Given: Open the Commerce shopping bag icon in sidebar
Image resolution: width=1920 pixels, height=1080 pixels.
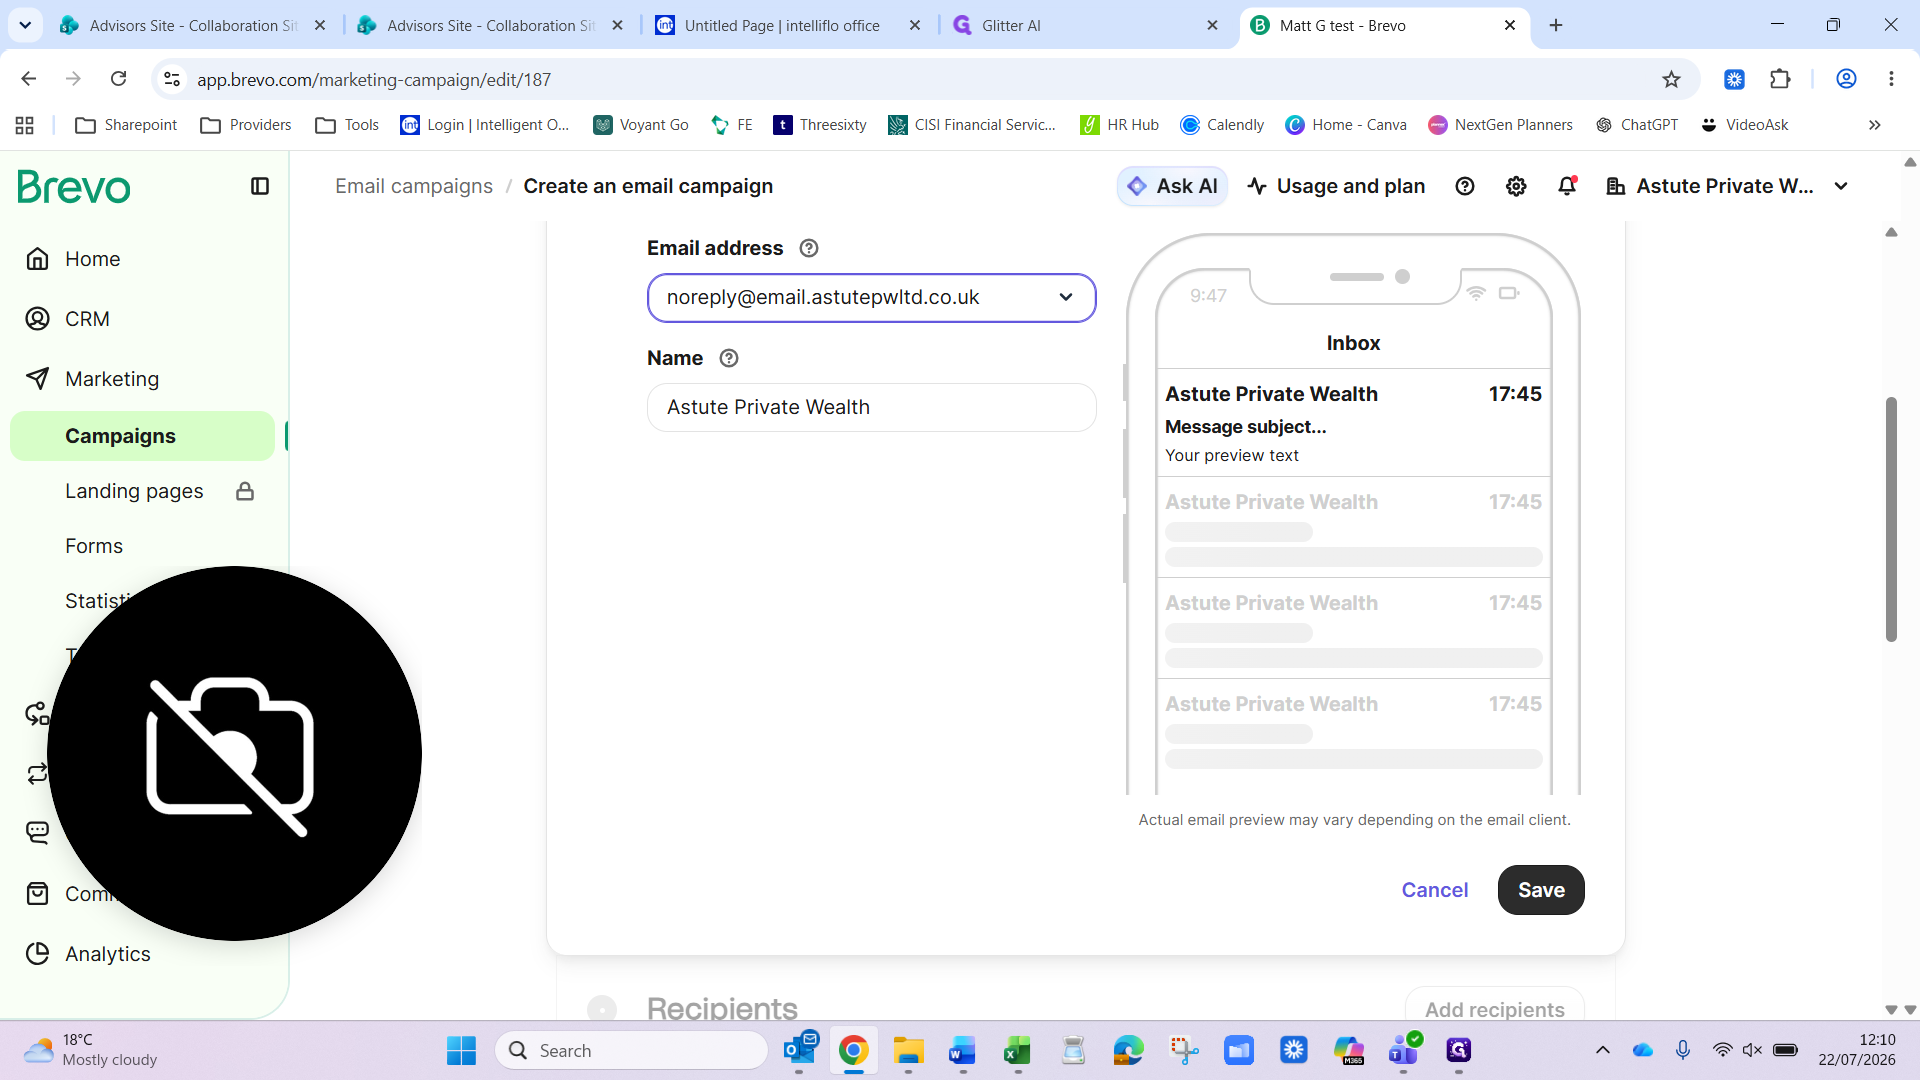Looking at the screenshot, I should (x=37, y=894).
